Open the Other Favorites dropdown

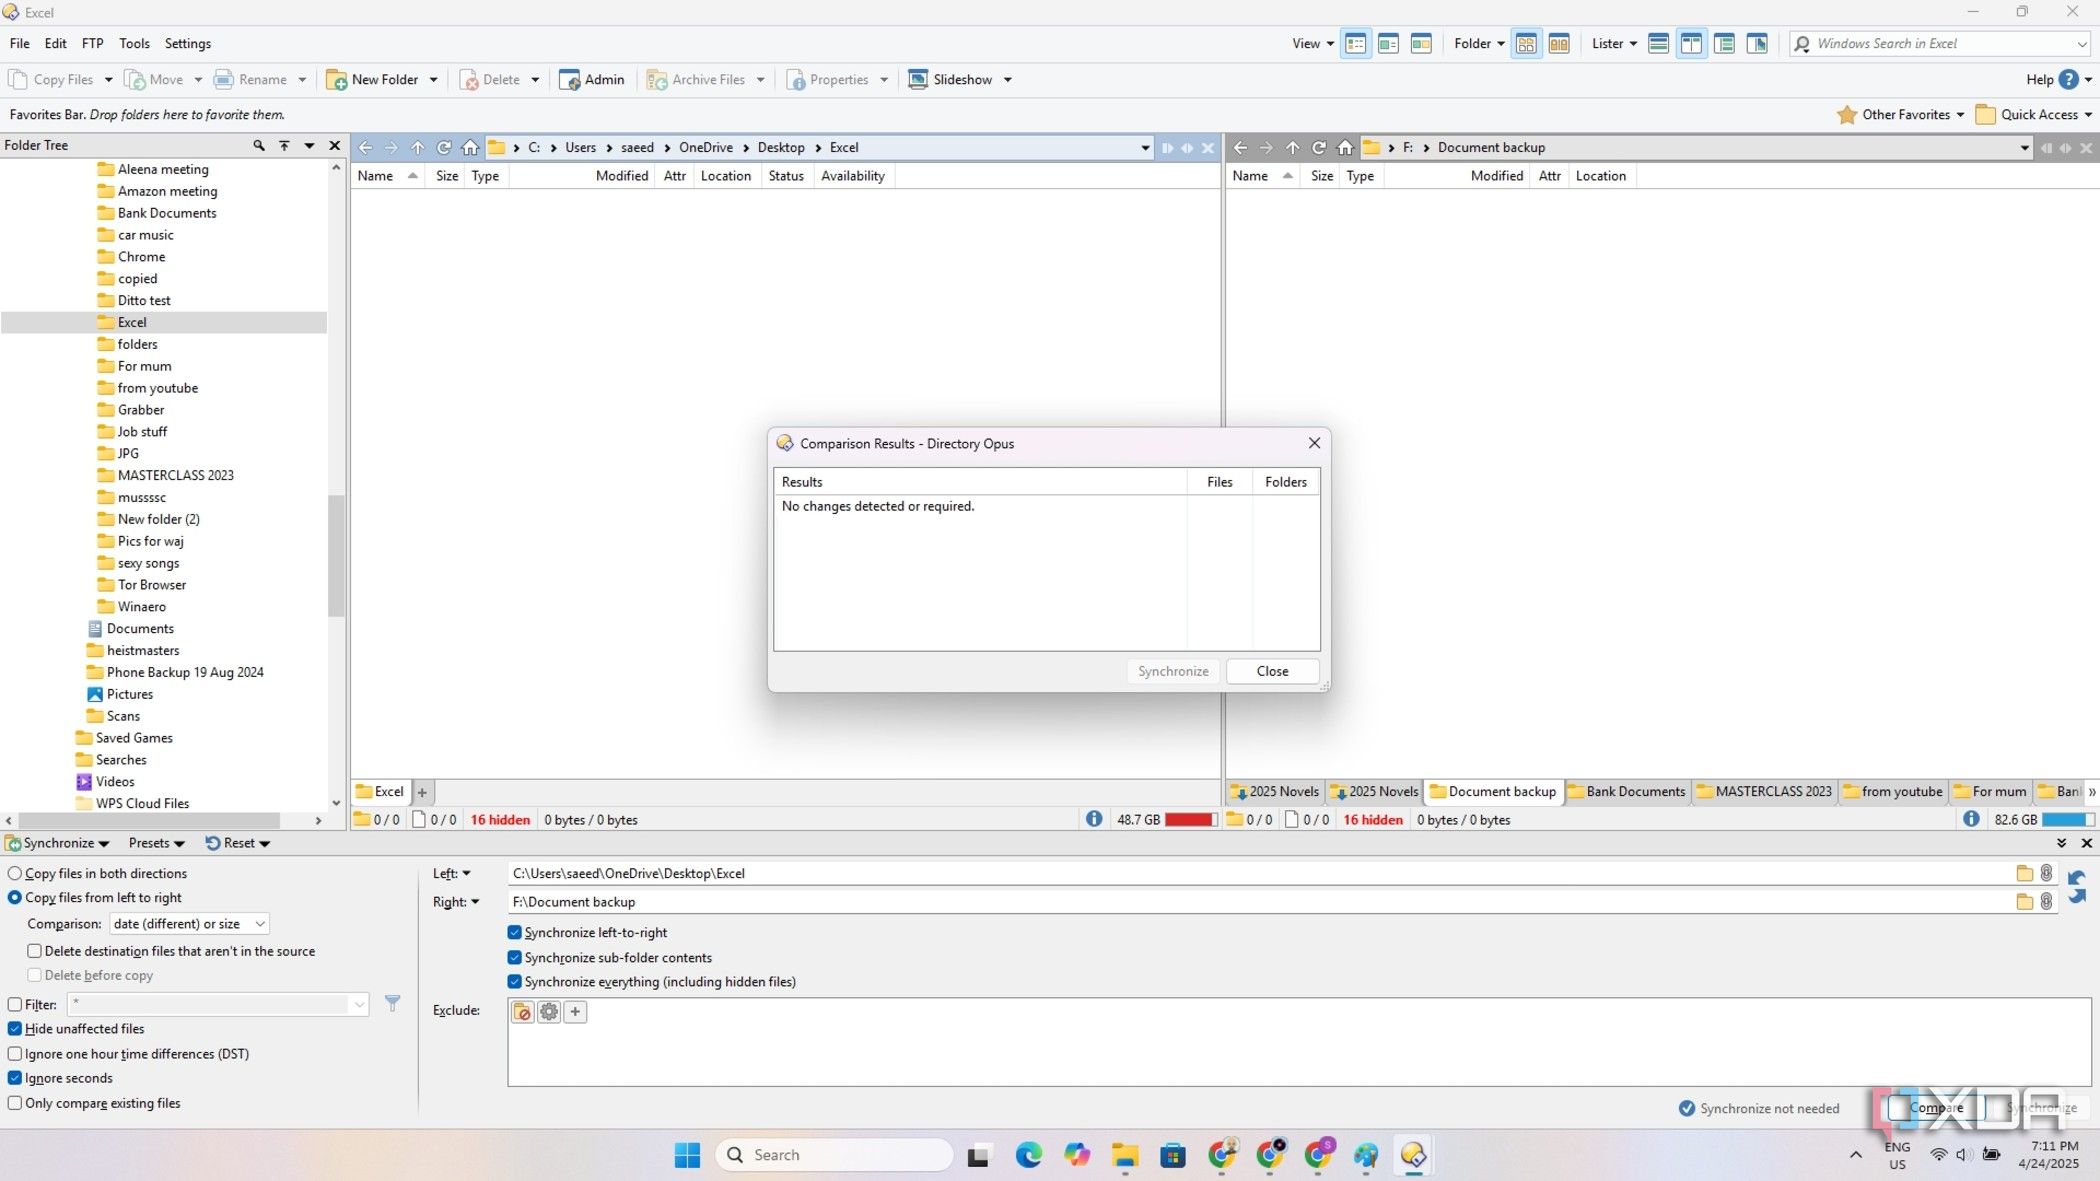point(1900,115)
